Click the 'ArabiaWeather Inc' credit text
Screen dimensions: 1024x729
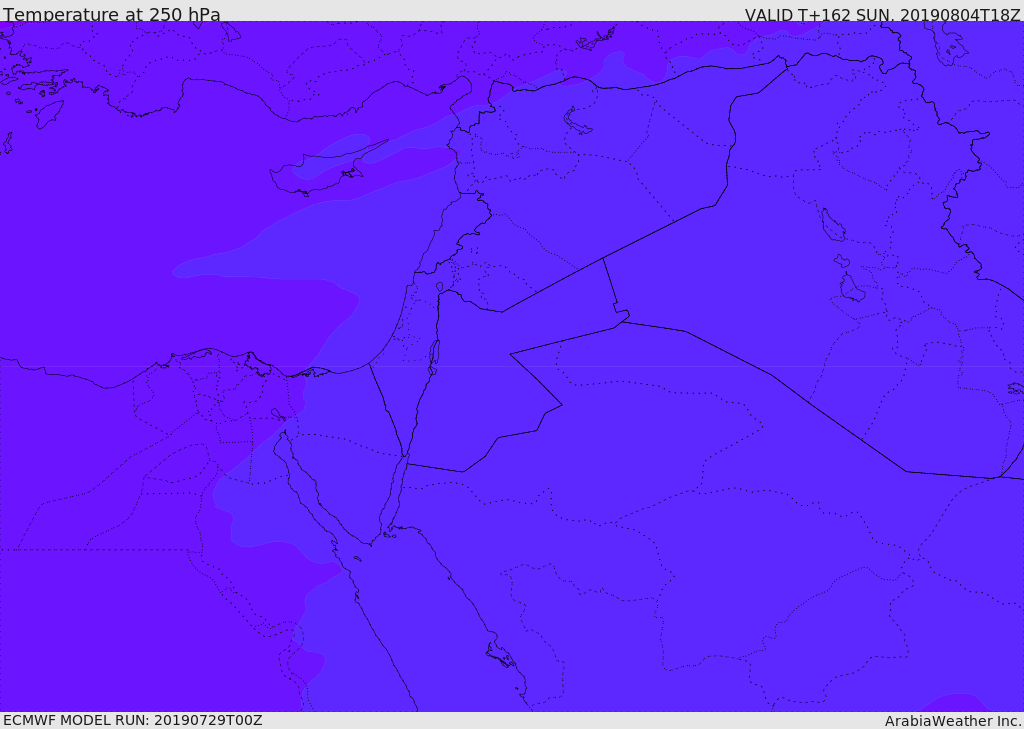point(953,721)
